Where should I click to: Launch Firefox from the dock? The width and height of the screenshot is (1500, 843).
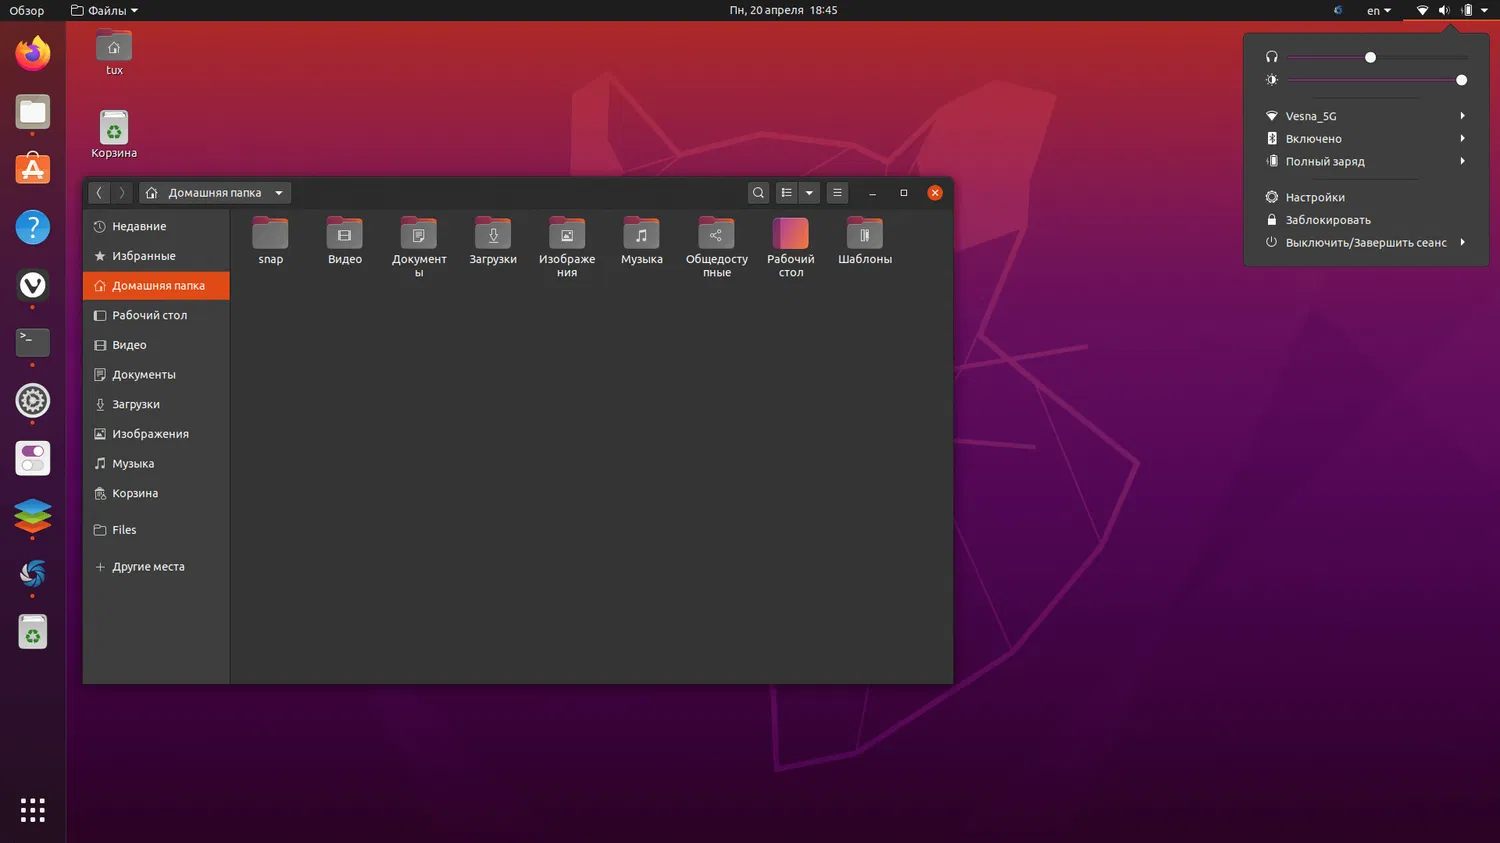click(33, 53)
